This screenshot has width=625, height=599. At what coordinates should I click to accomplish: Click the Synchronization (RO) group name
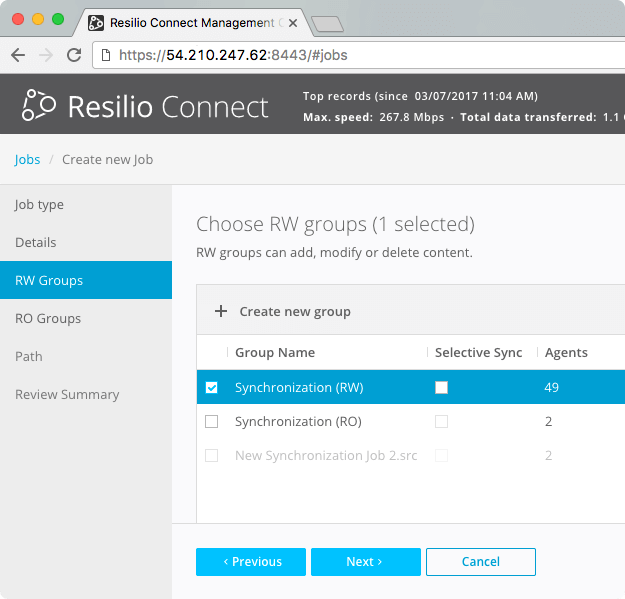tap(299, 421)
